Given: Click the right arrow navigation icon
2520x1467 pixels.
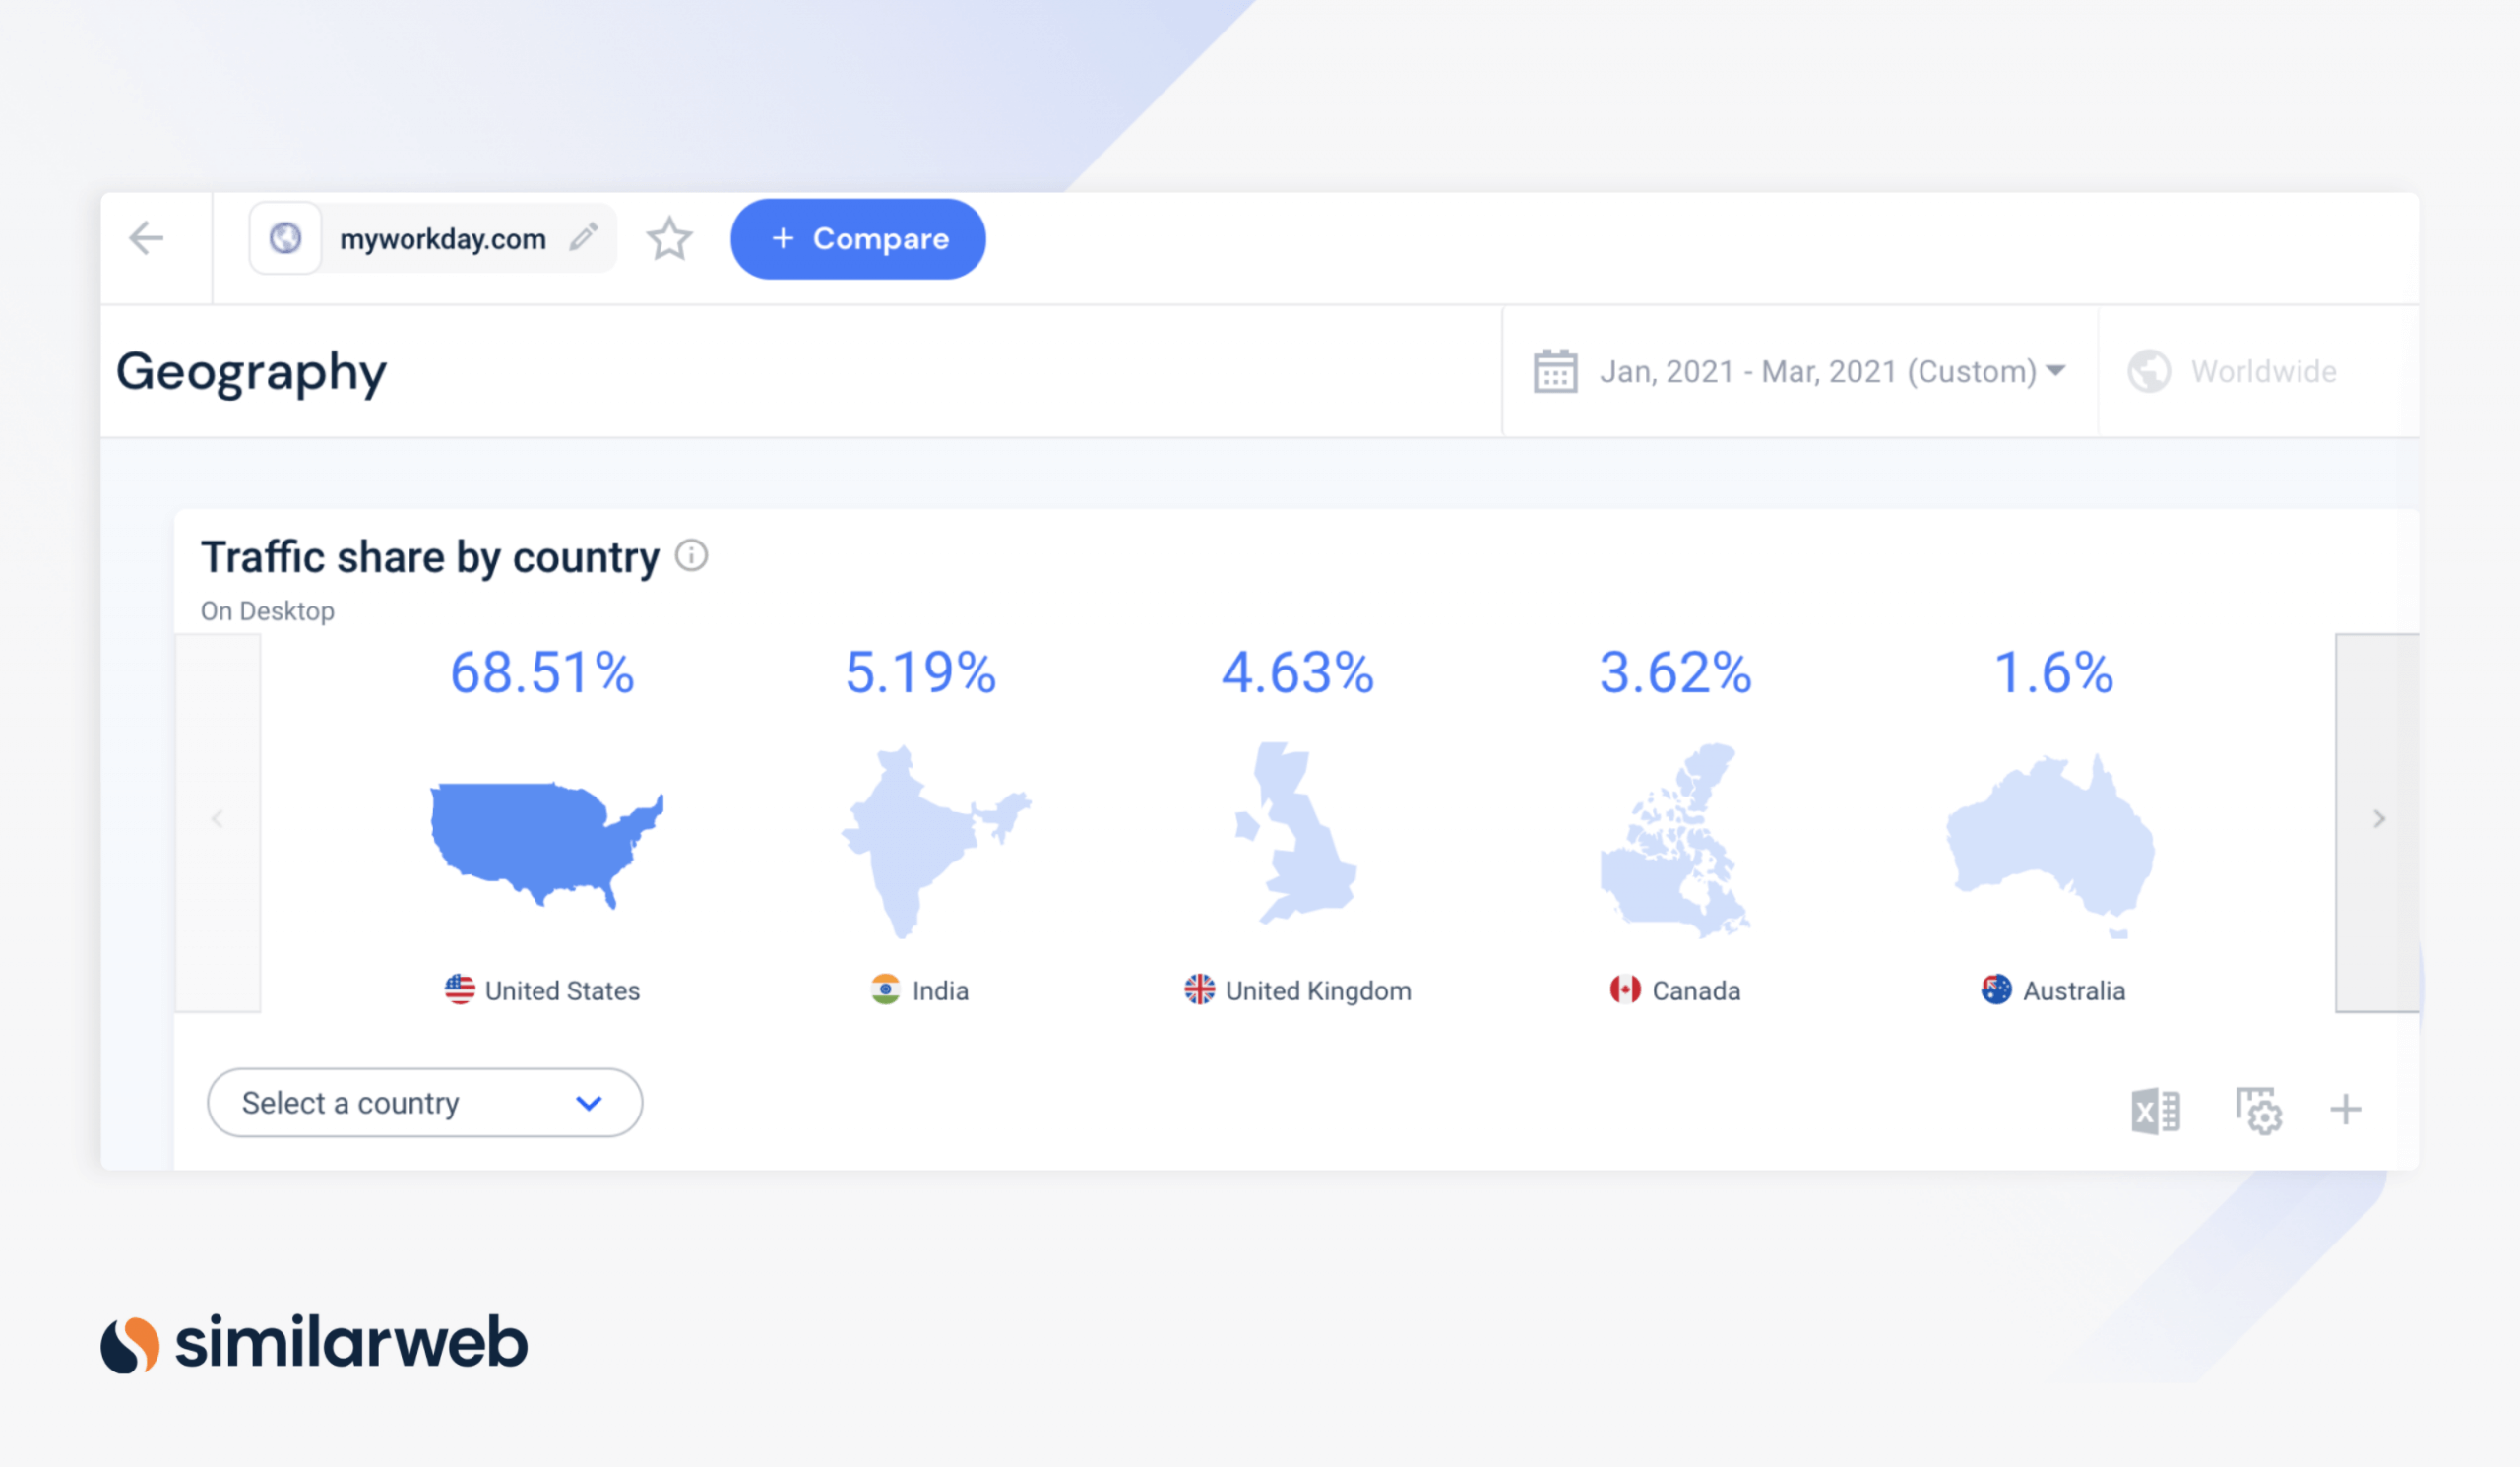Looking at the screenshot, I should (x=2375, y=817).
